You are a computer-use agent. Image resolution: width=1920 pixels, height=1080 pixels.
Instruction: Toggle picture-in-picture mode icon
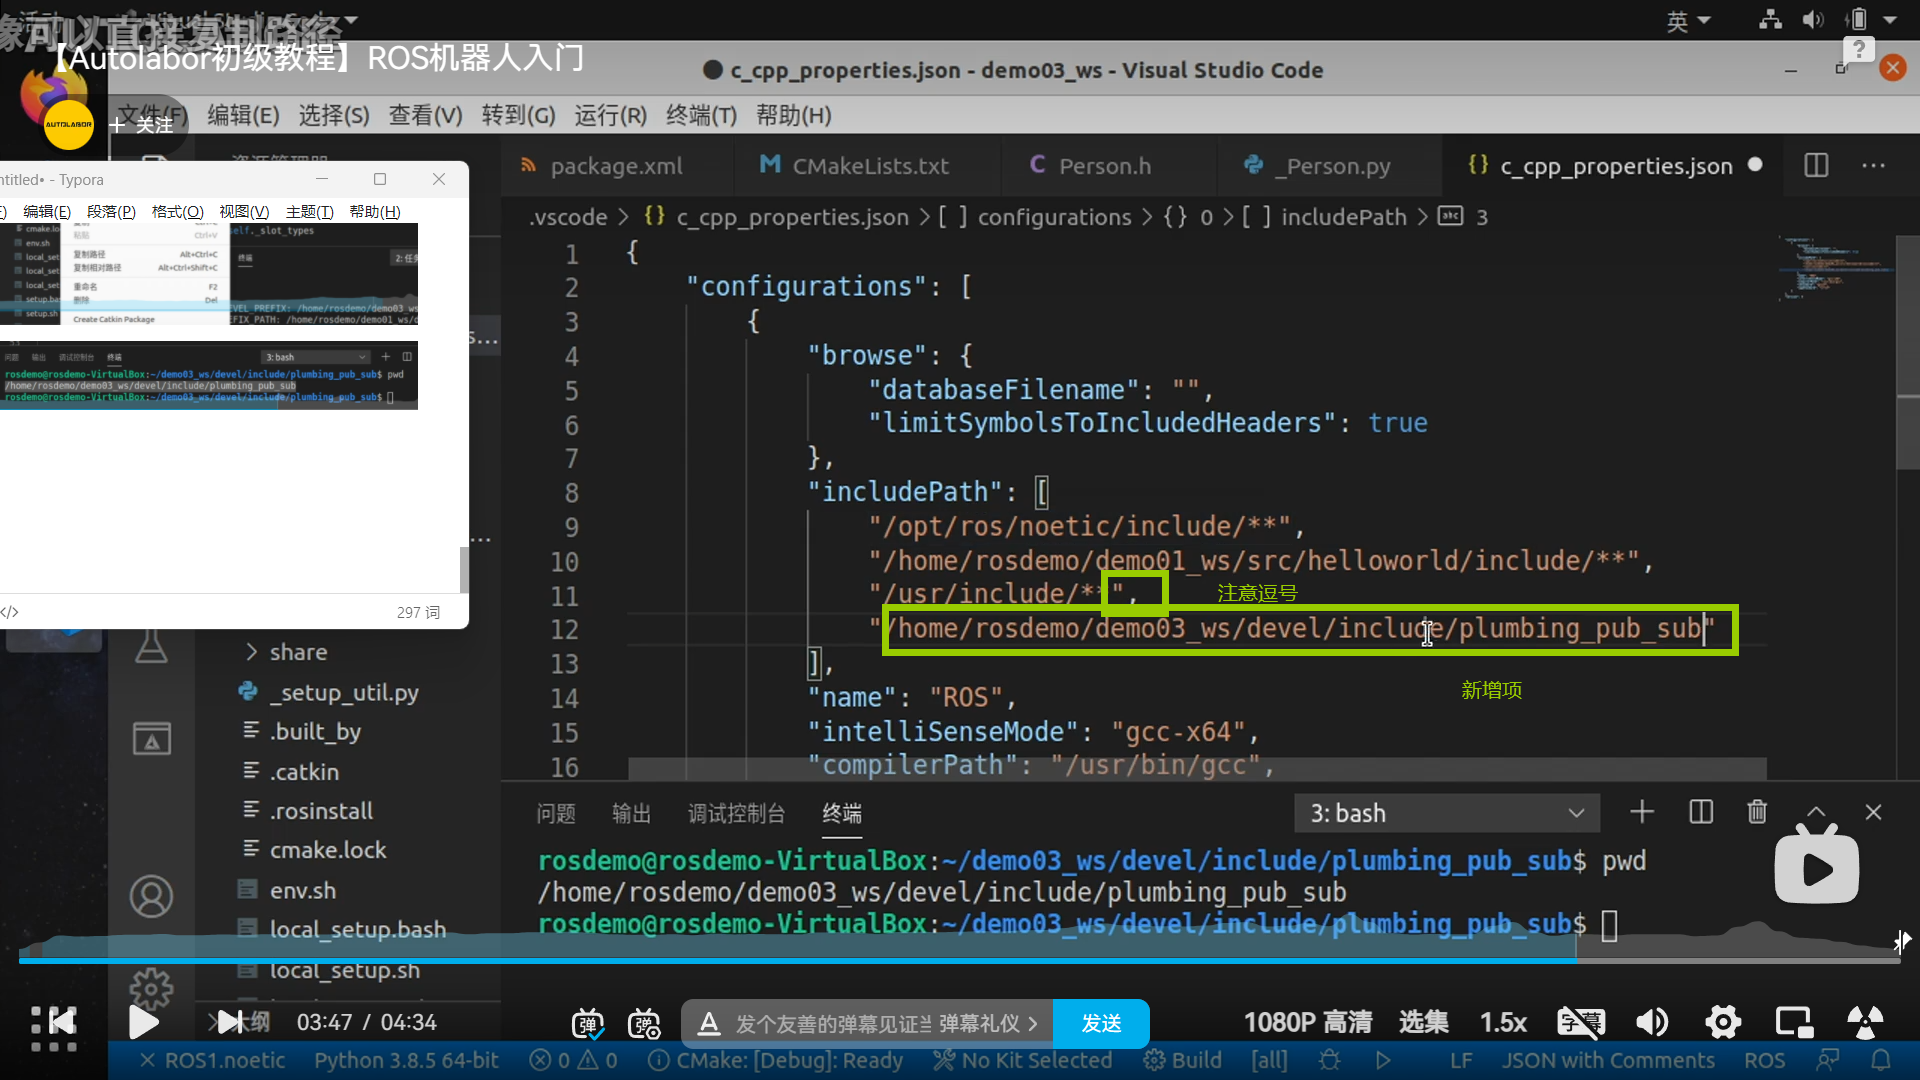pos(1794,1022)
